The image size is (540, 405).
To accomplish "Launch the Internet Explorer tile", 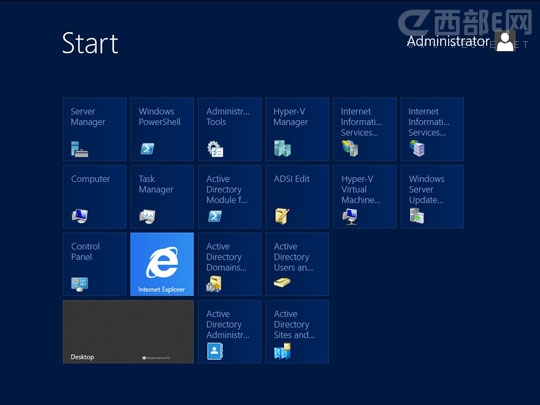I will pos(162,264).
